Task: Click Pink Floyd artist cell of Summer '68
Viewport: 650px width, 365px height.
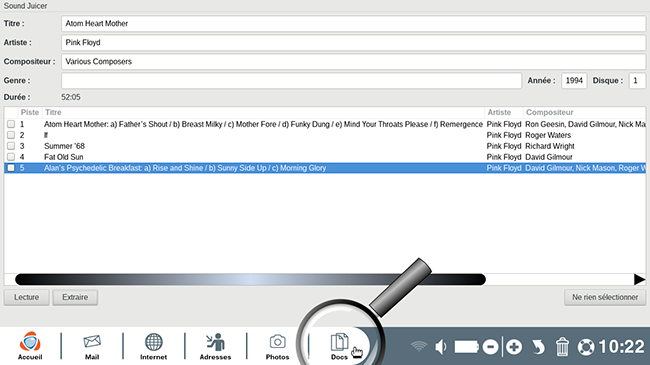Action: pyautogui.click(x=504, y=146)
